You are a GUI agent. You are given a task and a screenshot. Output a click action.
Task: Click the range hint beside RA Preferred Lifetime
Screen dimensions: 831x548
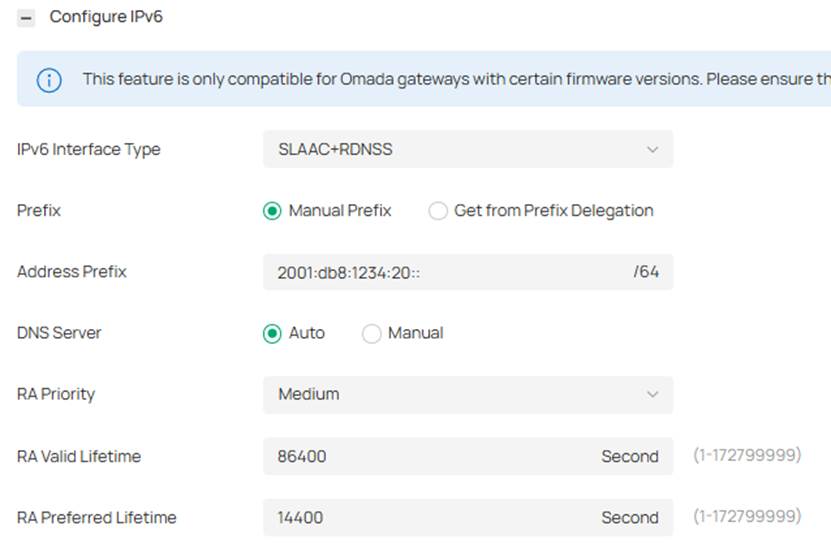(x=747, y=517)
